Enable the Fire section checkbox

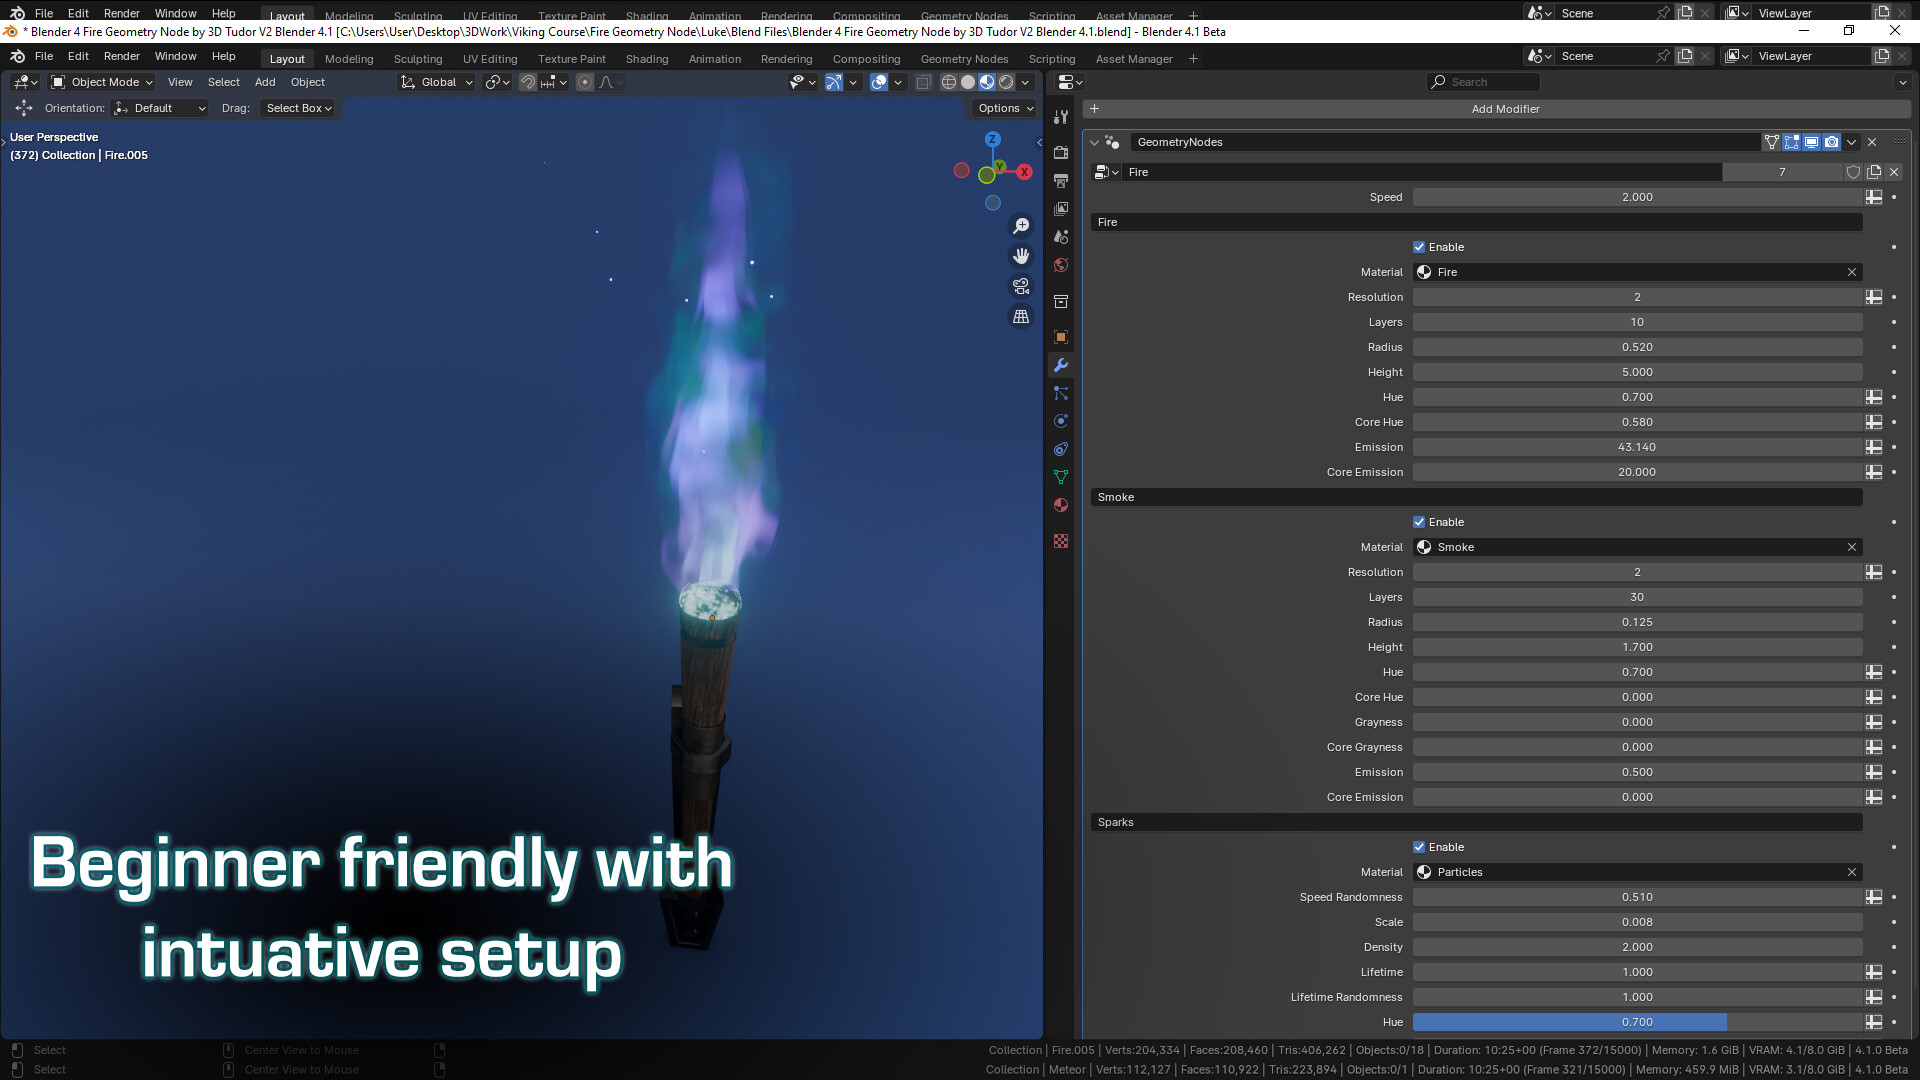[x=1418, y=247]
